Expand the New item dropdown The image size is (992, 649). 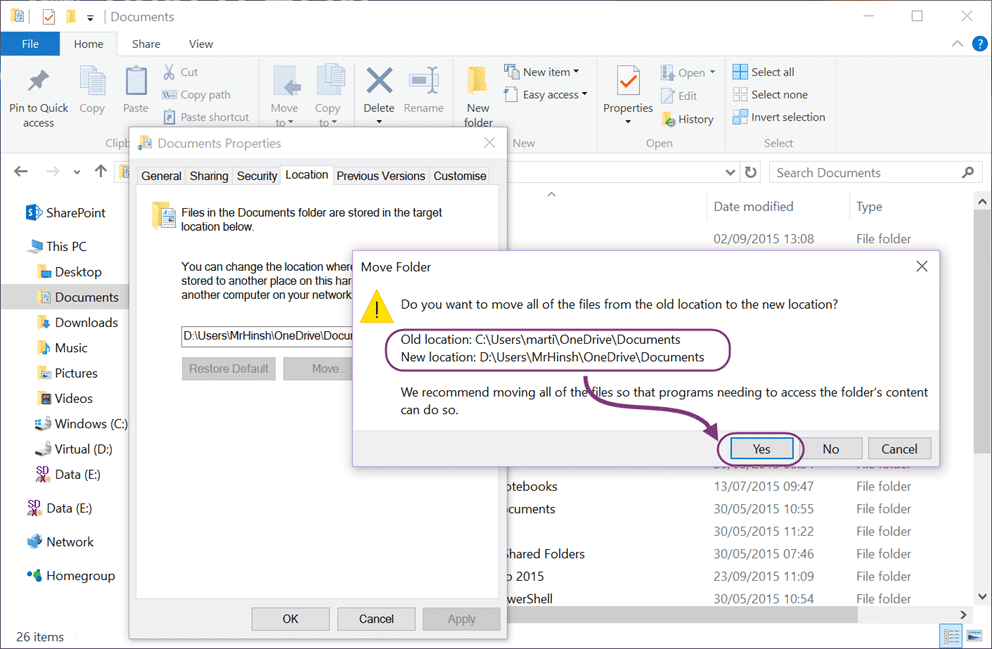pos(576,72)
